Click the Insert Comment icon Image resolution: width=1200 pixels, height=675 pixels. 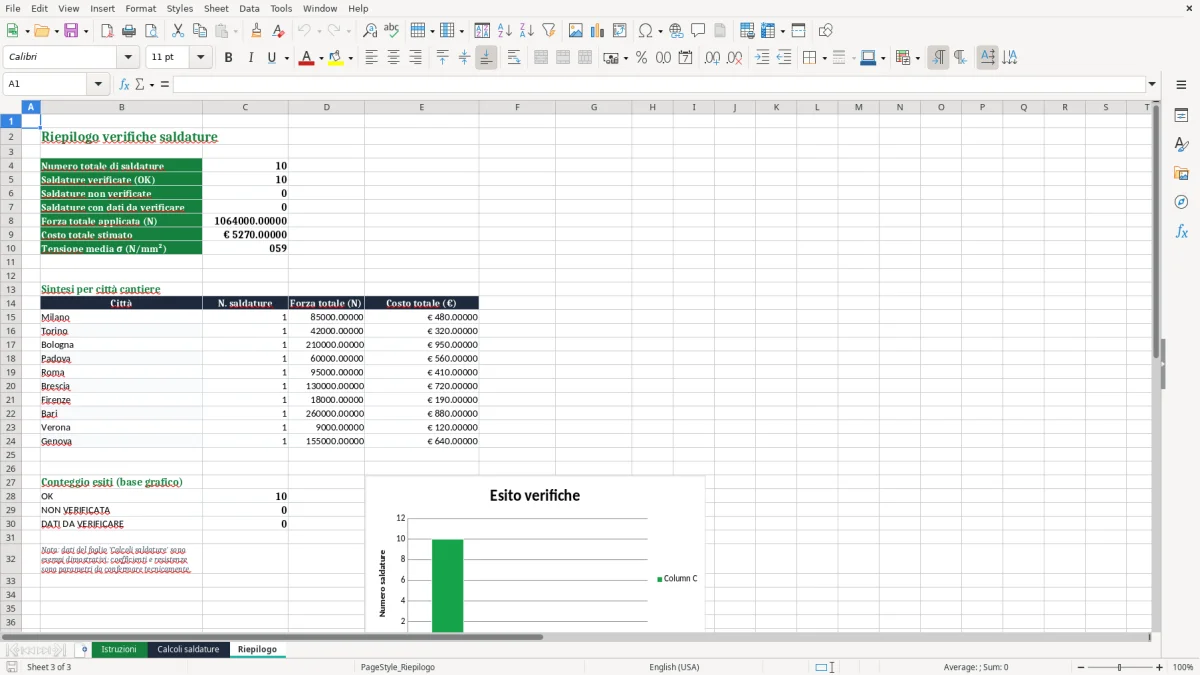pos(698,31)
